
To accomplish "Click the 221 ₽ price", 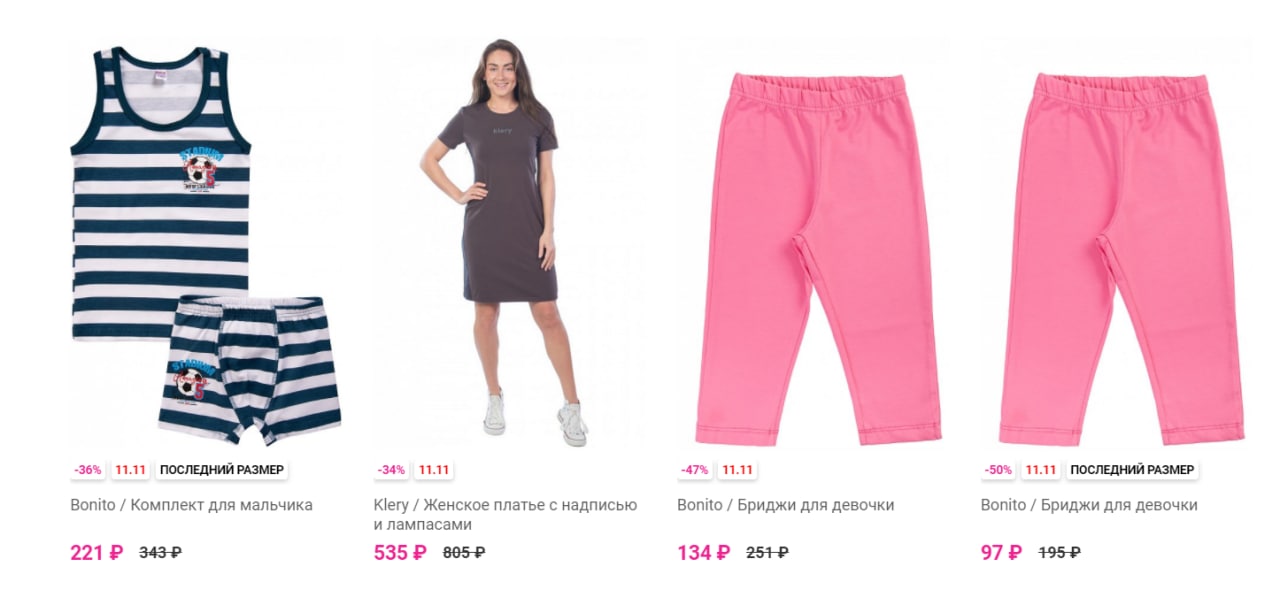I will (x=96, y=552).
